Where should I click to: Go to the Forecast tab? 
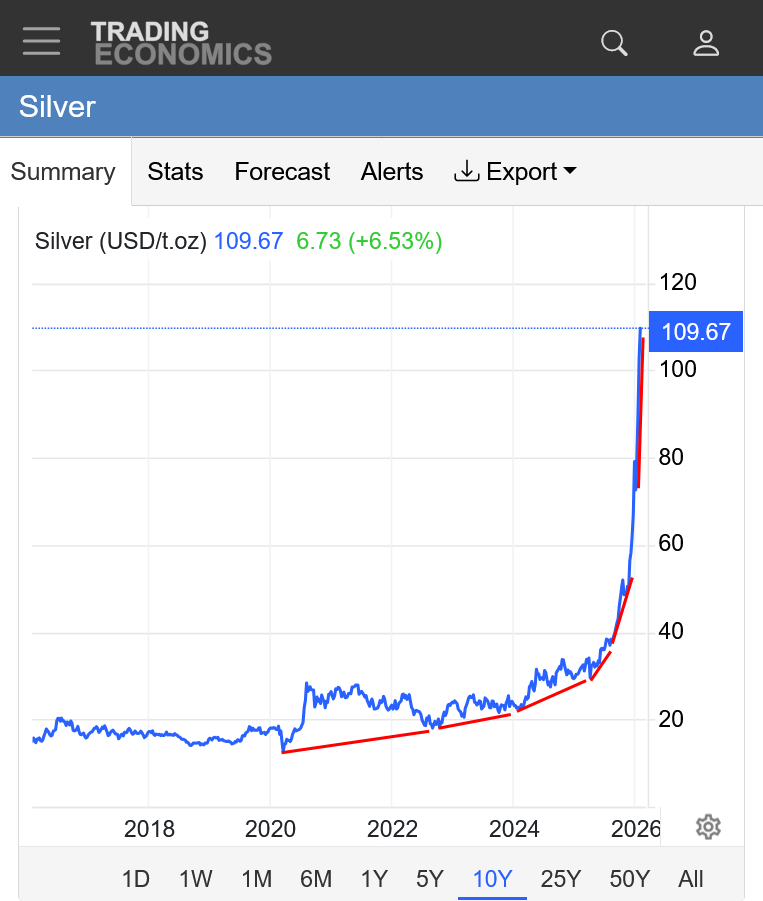pos(282,172)
